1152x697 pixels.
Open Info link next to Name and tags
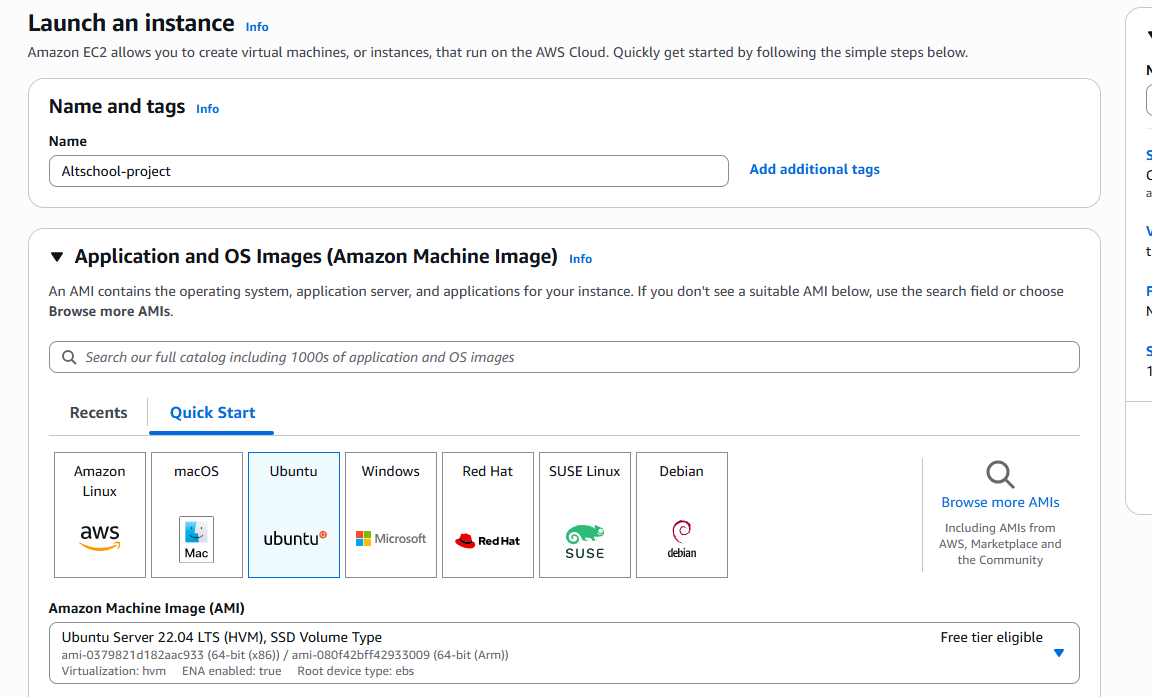pyautogui.click(x=207, y=109)
